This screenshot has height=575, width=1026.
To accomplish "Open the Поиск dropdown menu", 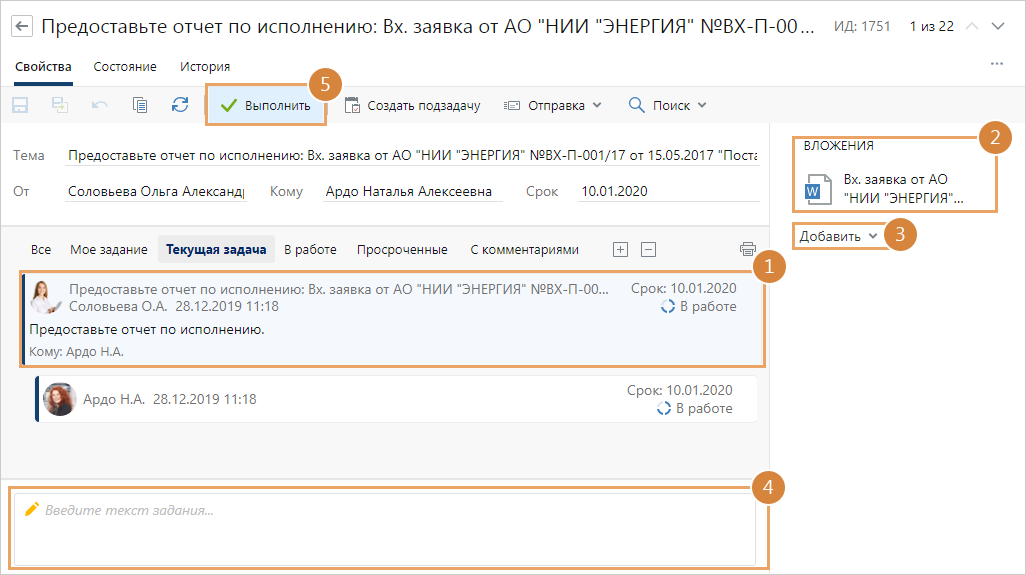I will [x=667, y=105].
